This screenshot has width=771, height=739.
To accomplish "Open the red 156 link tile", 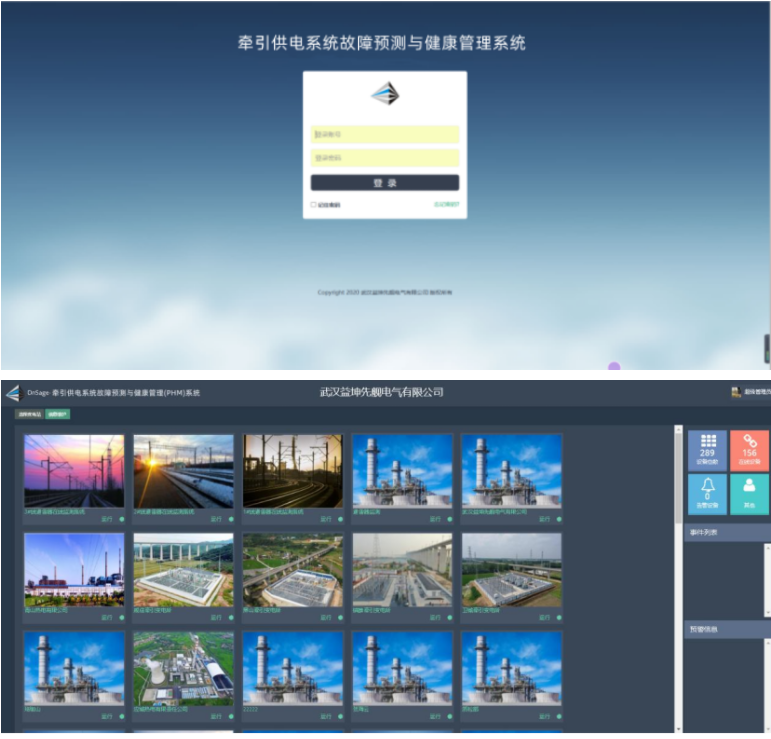I will (x=749, y=449).
